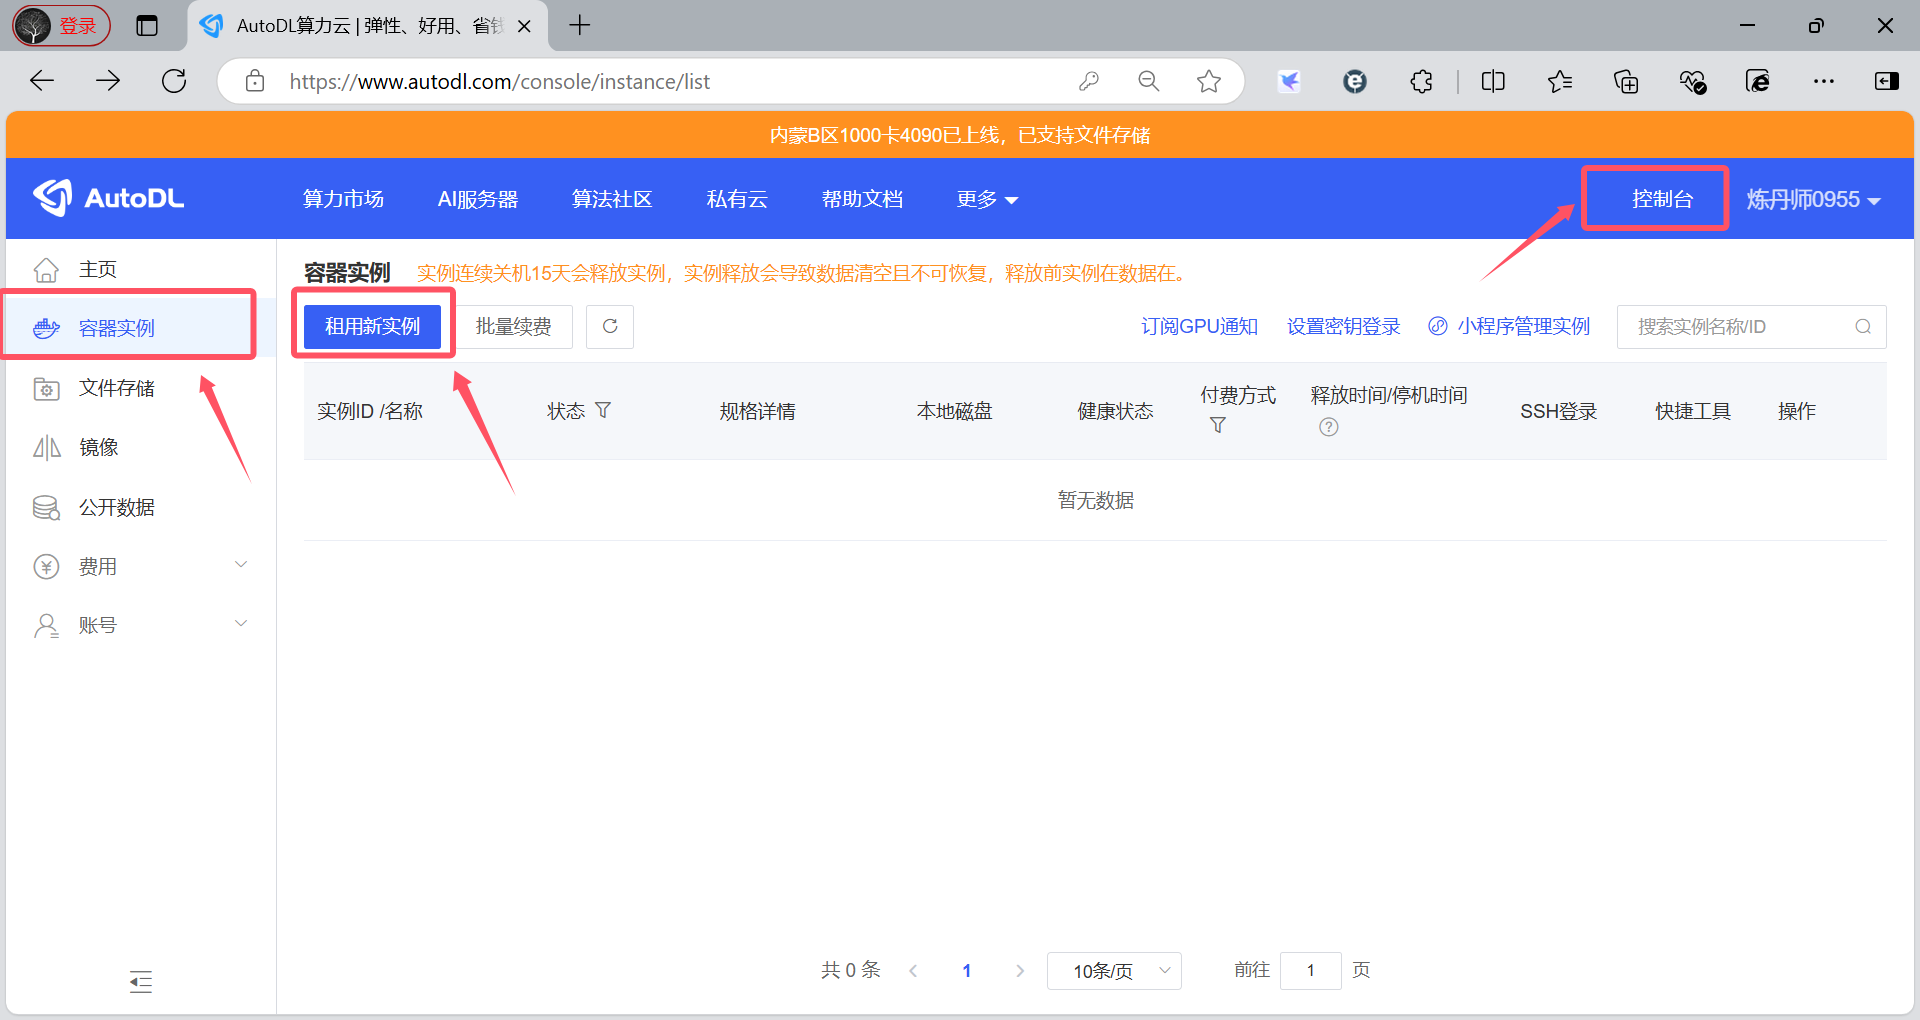Click the search magnifier in instance search box

tap(1863, 327)
